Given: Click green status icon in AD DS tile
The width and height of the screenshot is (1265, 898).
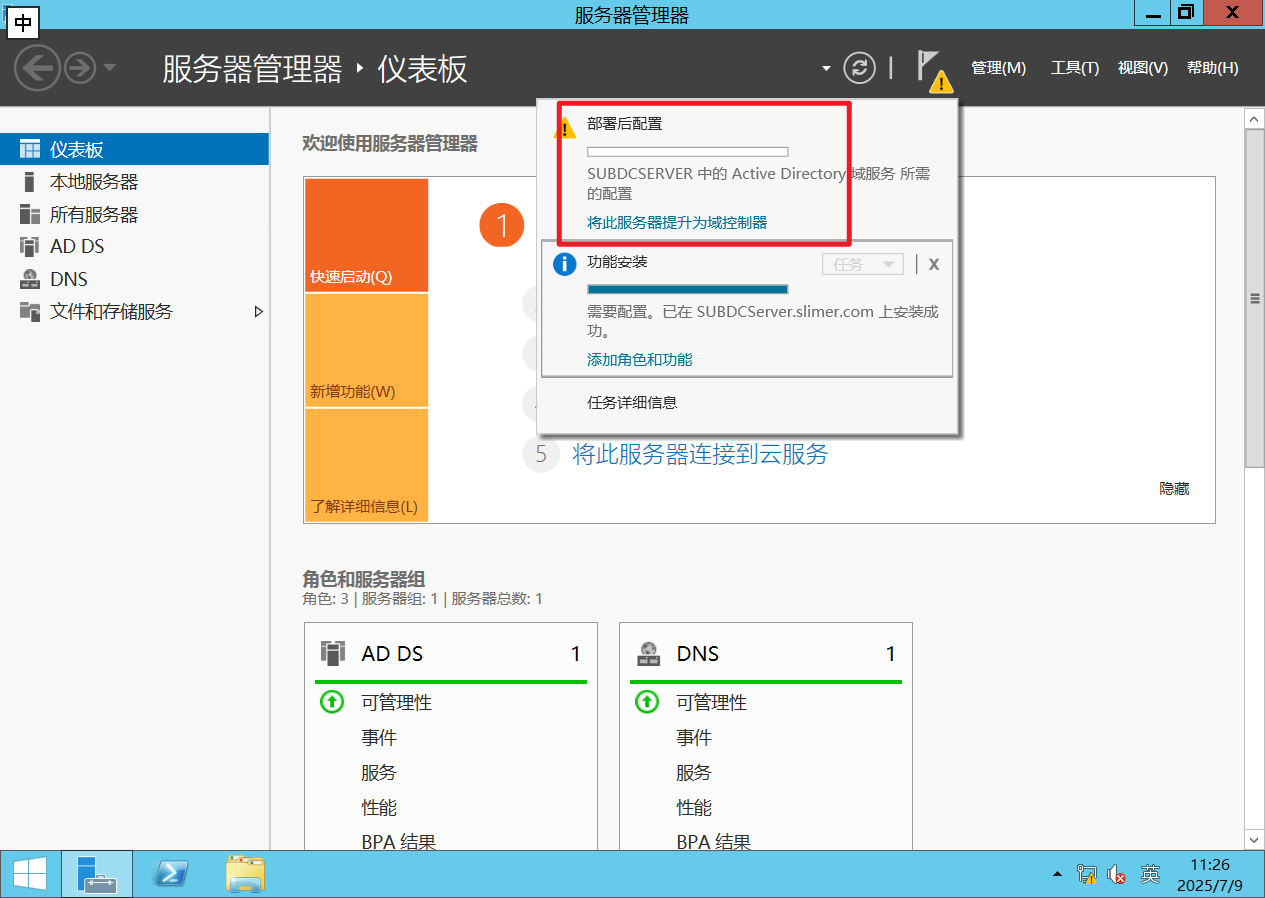Looking at the screenshot, I should coord(331,702).
